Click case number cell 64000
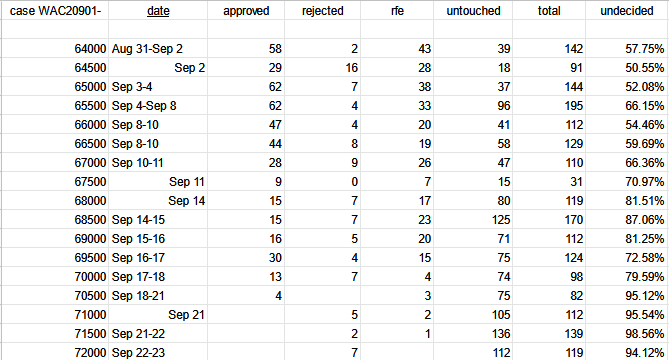 55,49
